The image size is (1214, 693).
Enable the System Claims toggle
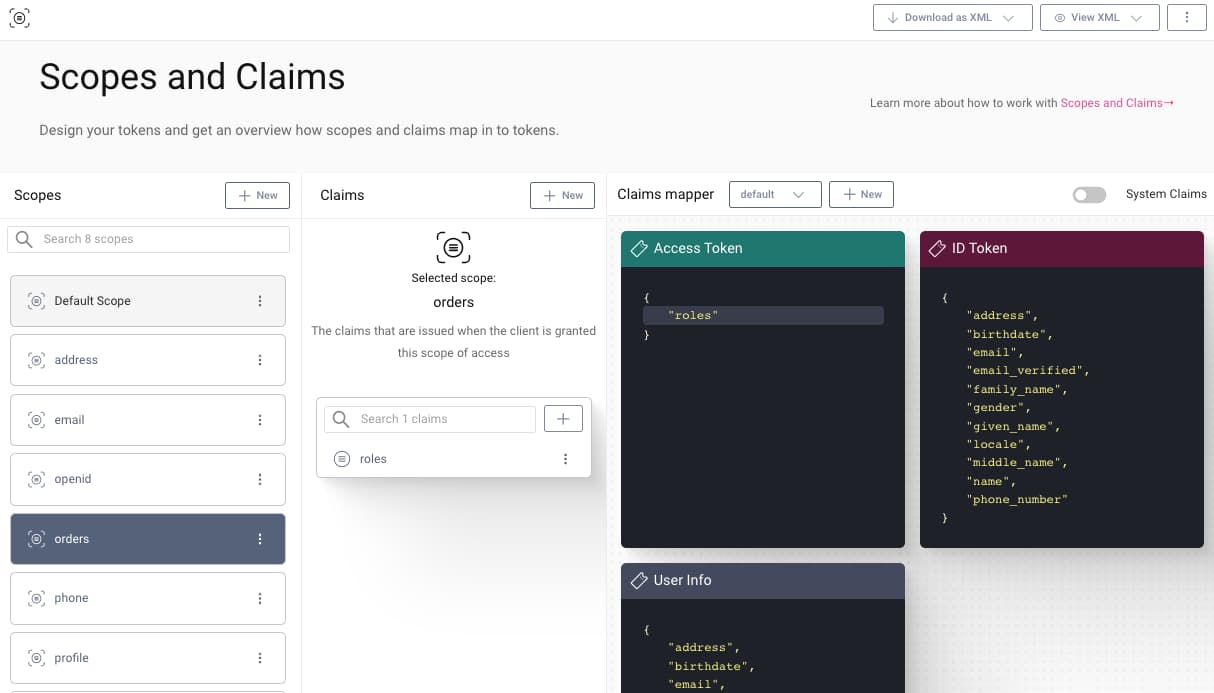click(x=1089, y=194)
